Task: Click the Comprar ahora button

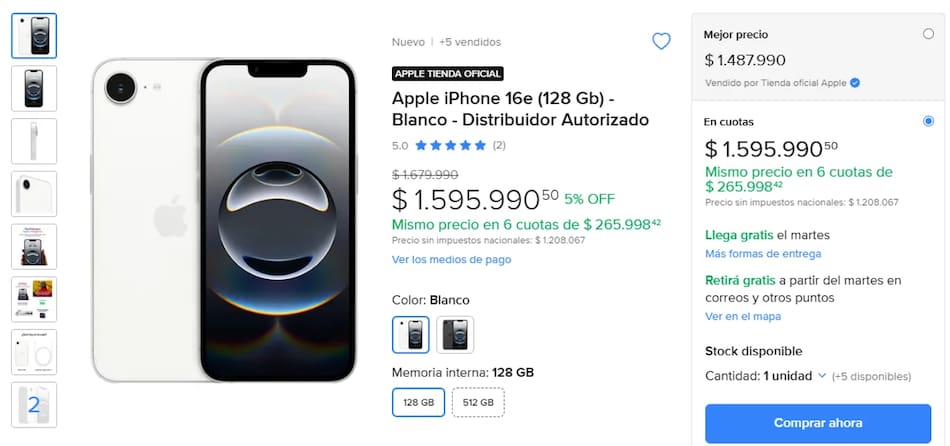Action: click(x=818, y=423)
